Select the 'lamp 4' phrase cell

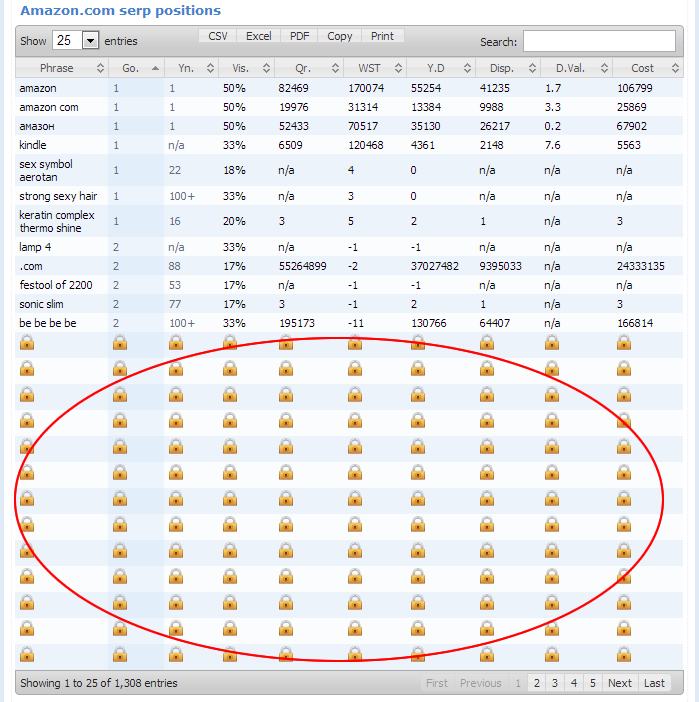click(x=62, y=247)
